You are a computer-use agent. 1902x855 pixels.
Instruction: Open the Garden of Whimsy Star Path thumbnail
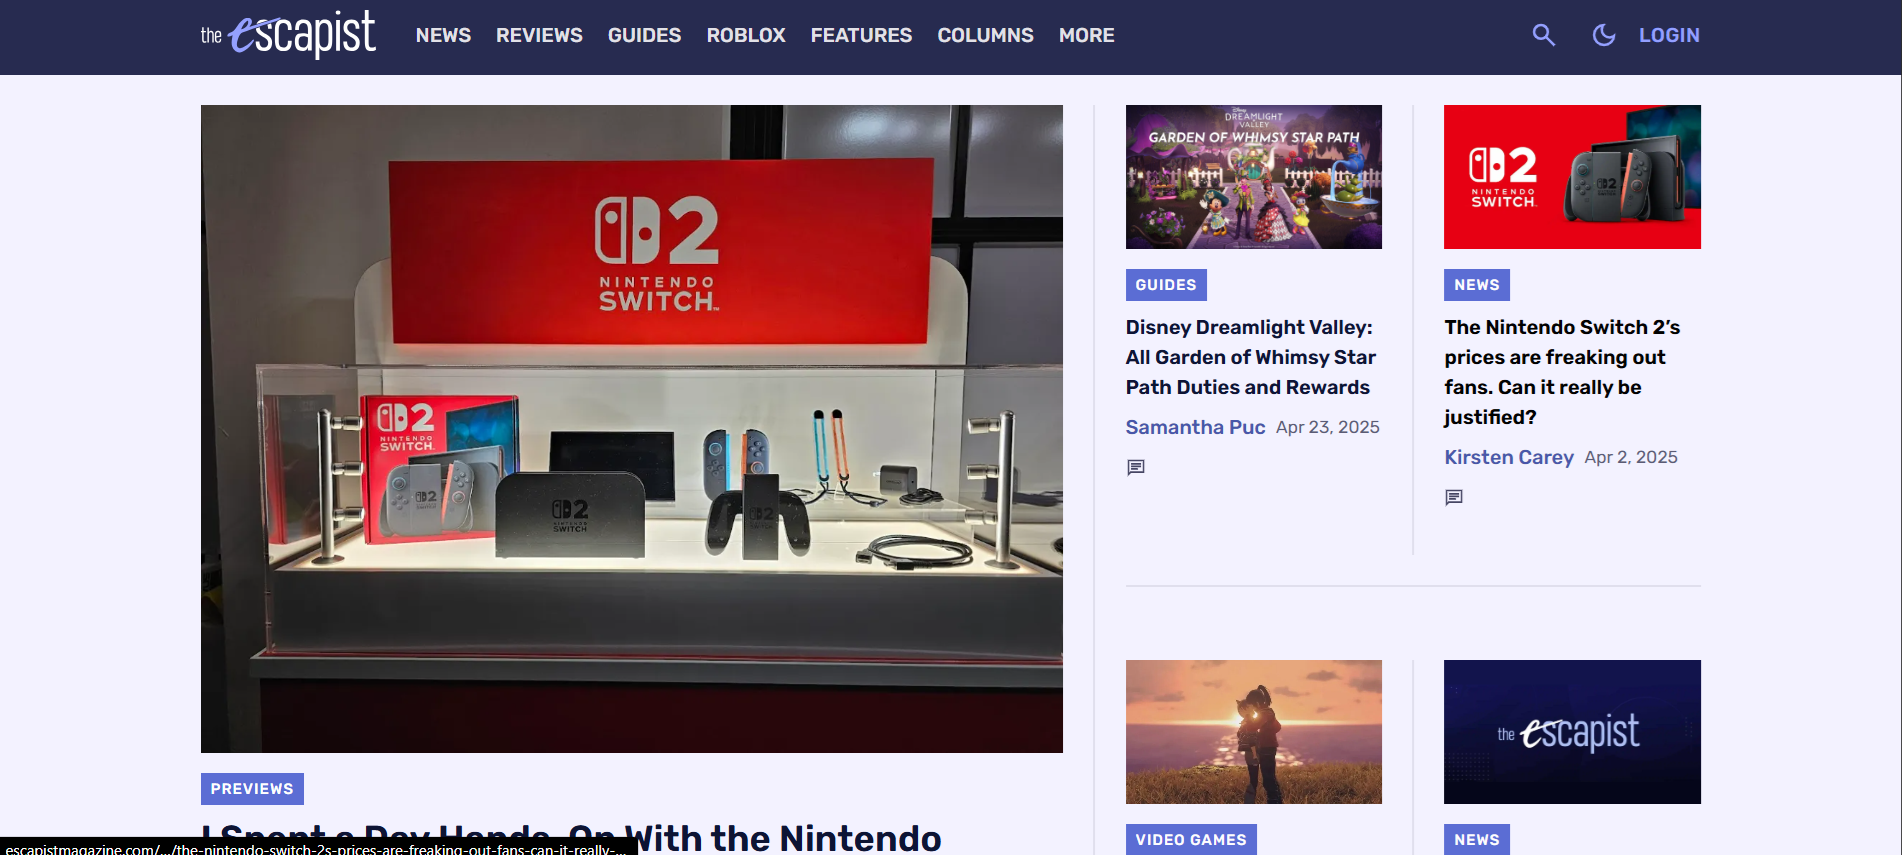pos(1253,177)
